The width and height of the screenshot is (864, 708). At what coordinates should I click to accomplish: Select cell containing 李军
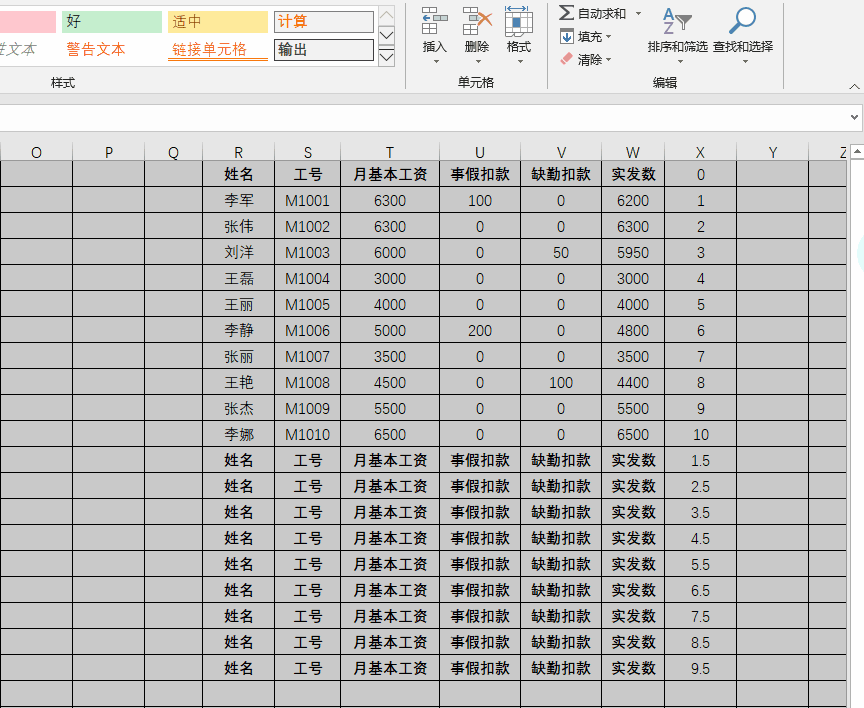tap(239, 201)
